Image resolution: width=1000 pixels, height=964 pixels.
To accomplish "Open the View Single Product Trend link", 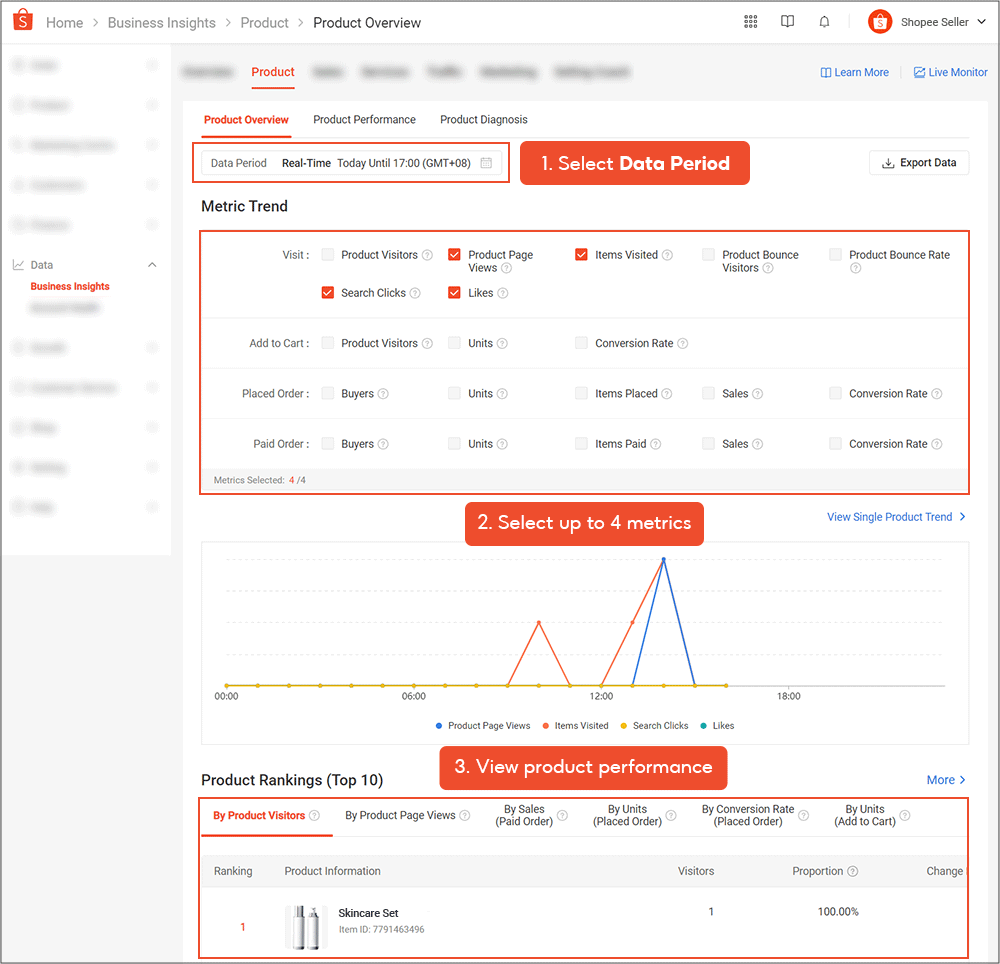I will [889, 516].
